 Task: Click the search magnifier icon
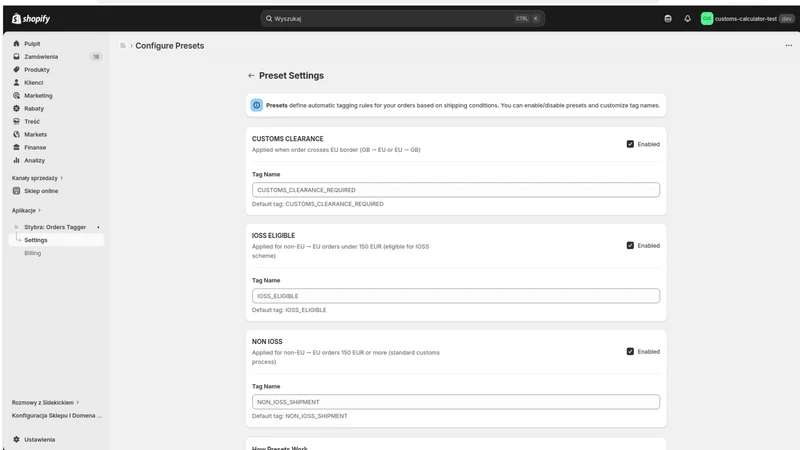[x=269, y=18]
